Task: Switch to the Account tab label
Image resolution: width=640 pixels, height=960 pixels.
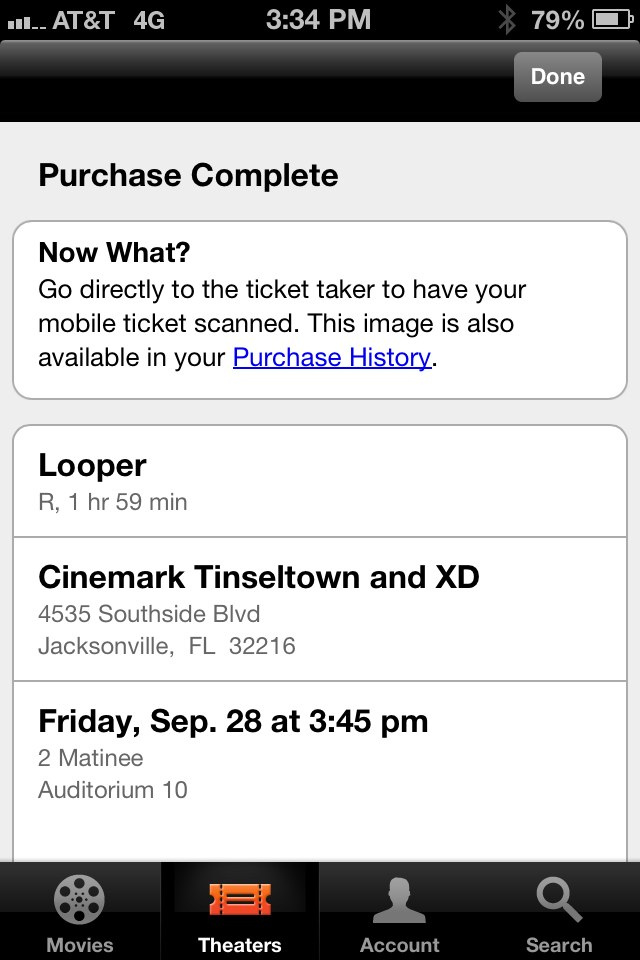Action: point(399,945)
